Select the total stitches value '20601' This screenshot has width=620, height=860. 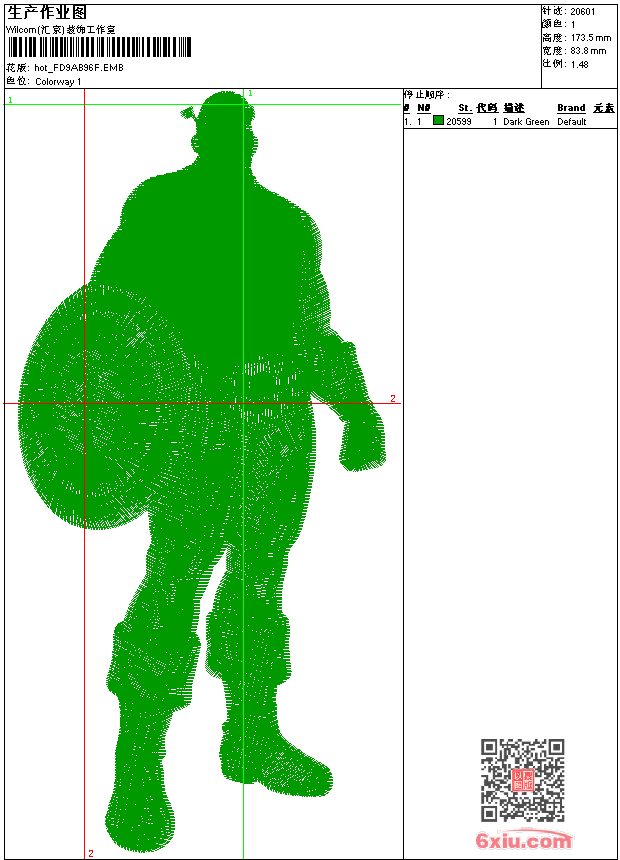[583, 12]
